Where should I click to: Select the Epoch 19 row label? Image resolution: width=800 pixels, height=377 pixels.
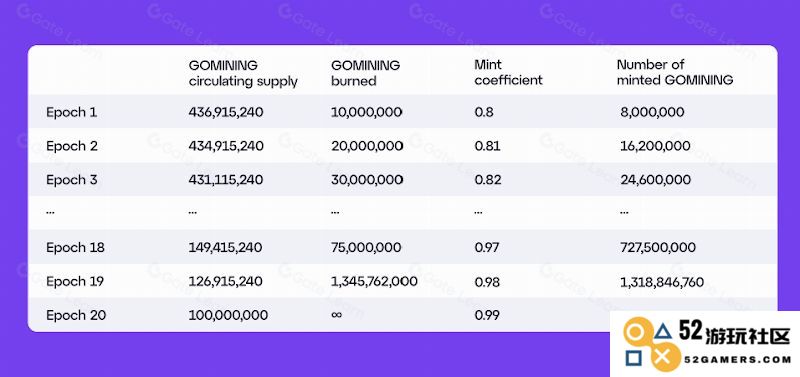pyautogui.click(x=75, y=281)
